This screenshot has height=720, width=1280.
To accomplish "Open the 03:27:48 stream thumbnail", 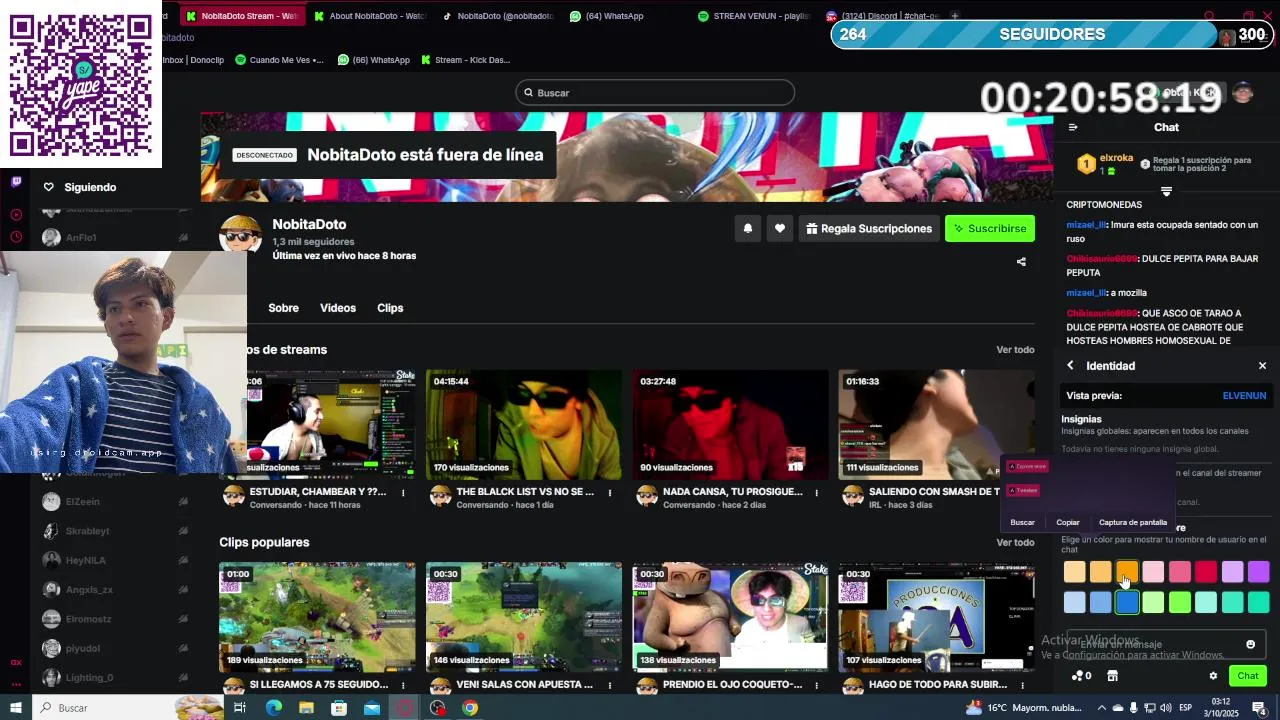I will click(730, 425).
